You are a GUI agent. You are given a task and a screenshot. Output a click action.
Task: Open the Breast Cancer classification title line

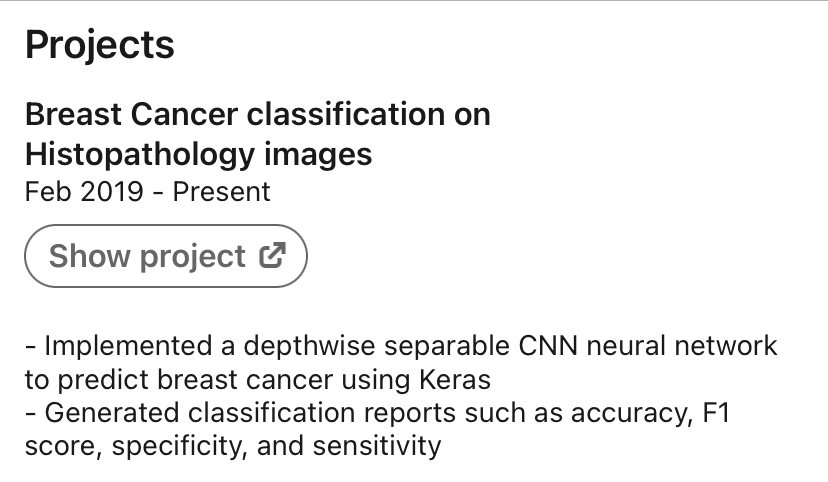tap(257, 114)
